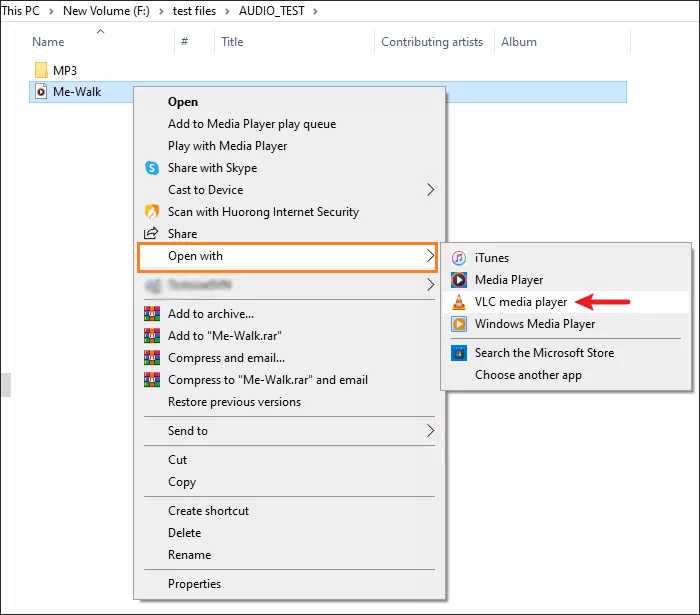Sort by the Name column header
This screenshot has width=700, height=615.
pos(48,42)
